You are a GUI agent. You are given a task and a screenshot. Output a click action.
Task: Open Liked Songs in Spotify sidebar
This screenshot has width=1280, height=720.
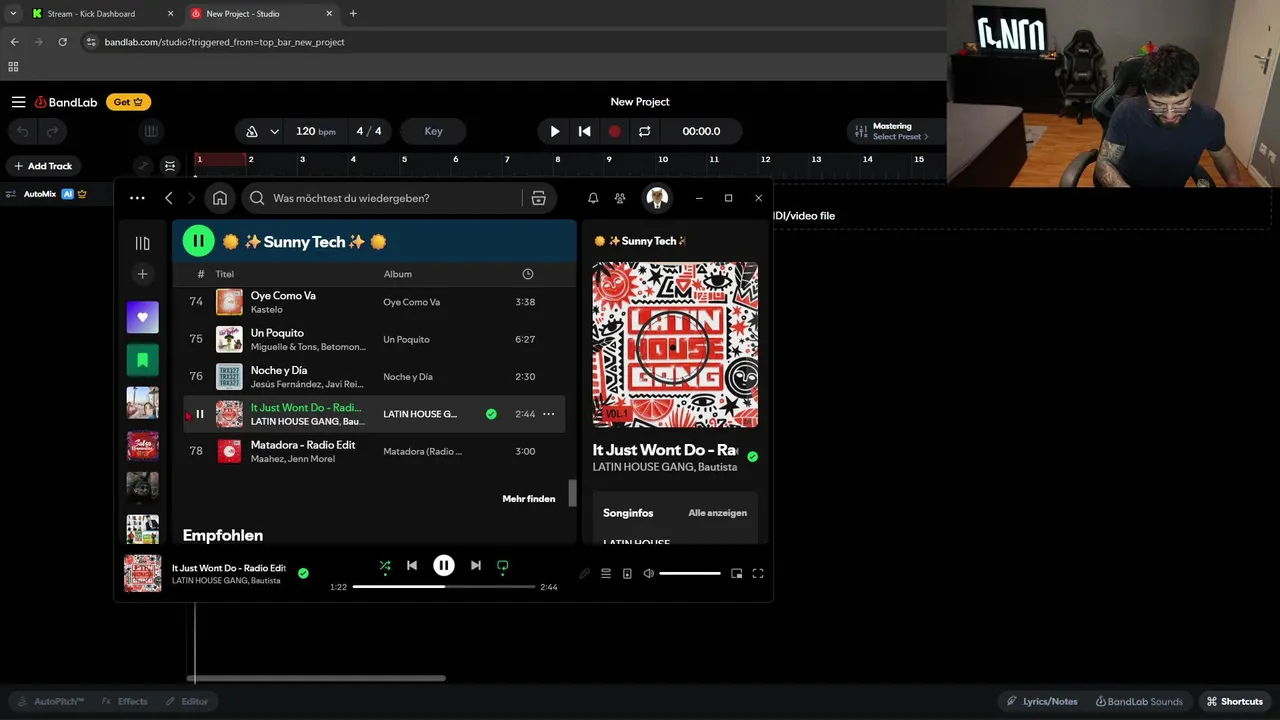coord(142,317)
